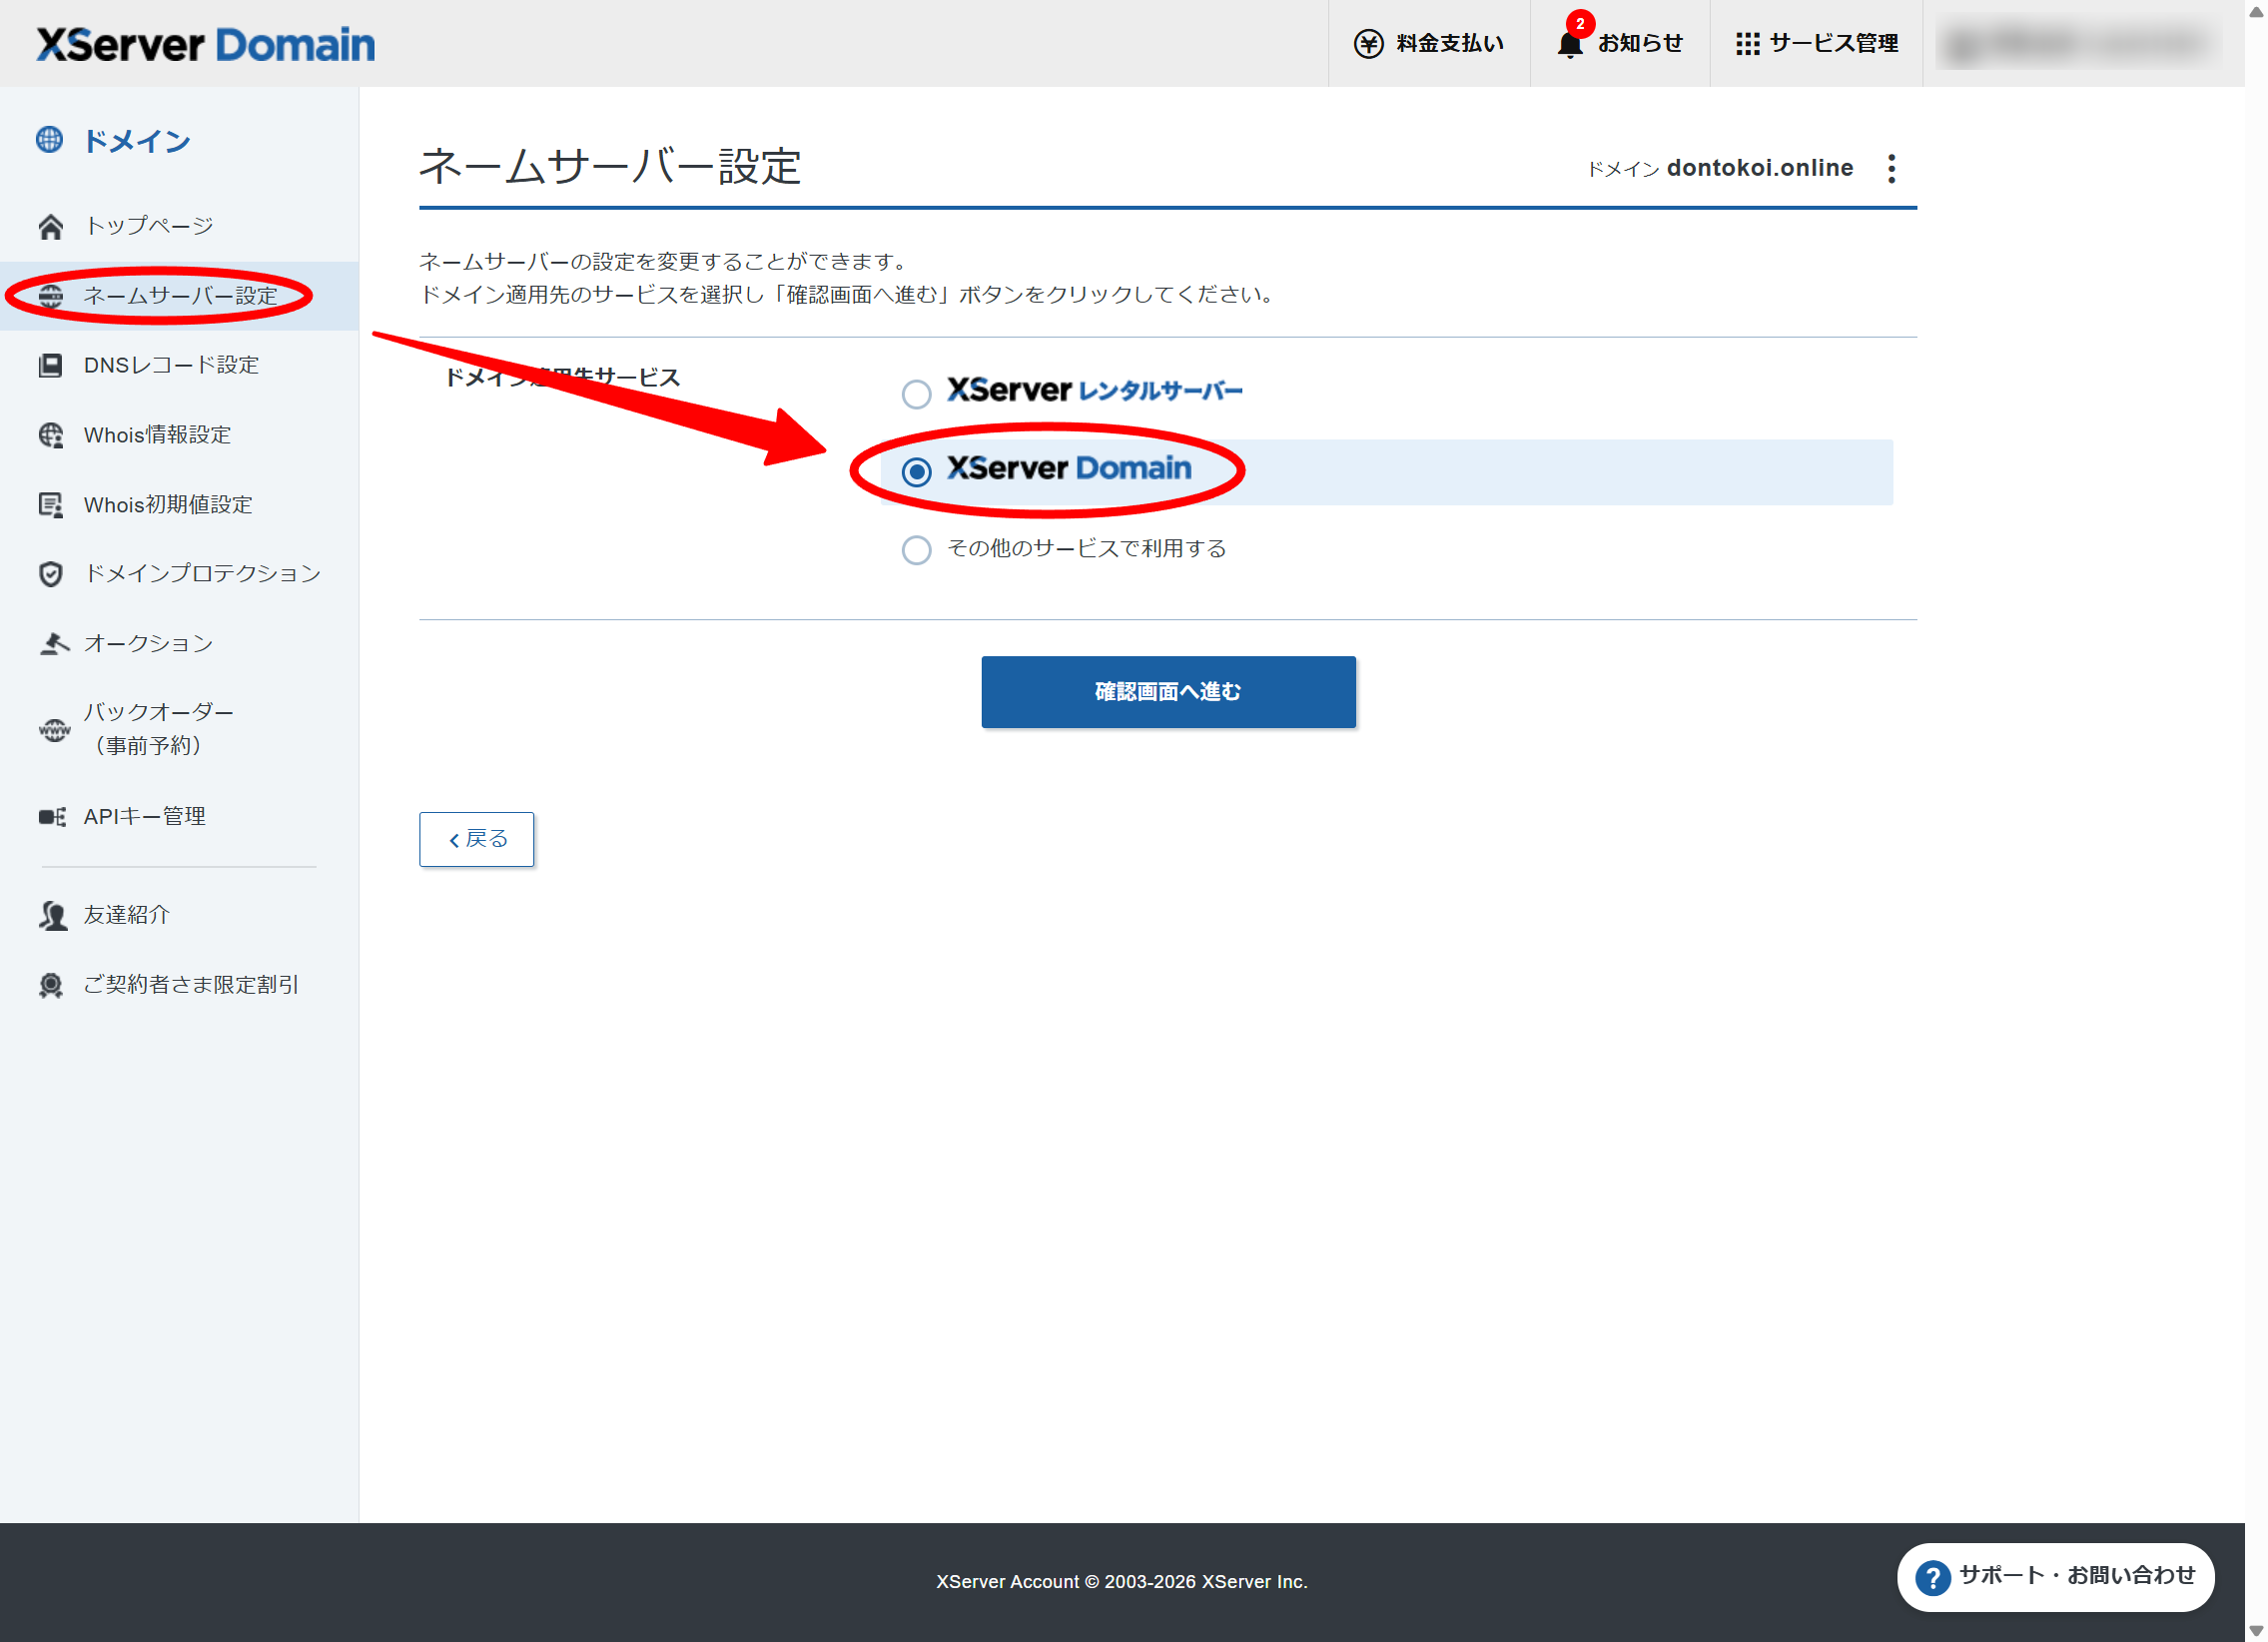Image resolution: width=2268 pixels, height=1642 pixels.
Task: Click the gavel icon for オークション
Action: [x=53, y=643]
